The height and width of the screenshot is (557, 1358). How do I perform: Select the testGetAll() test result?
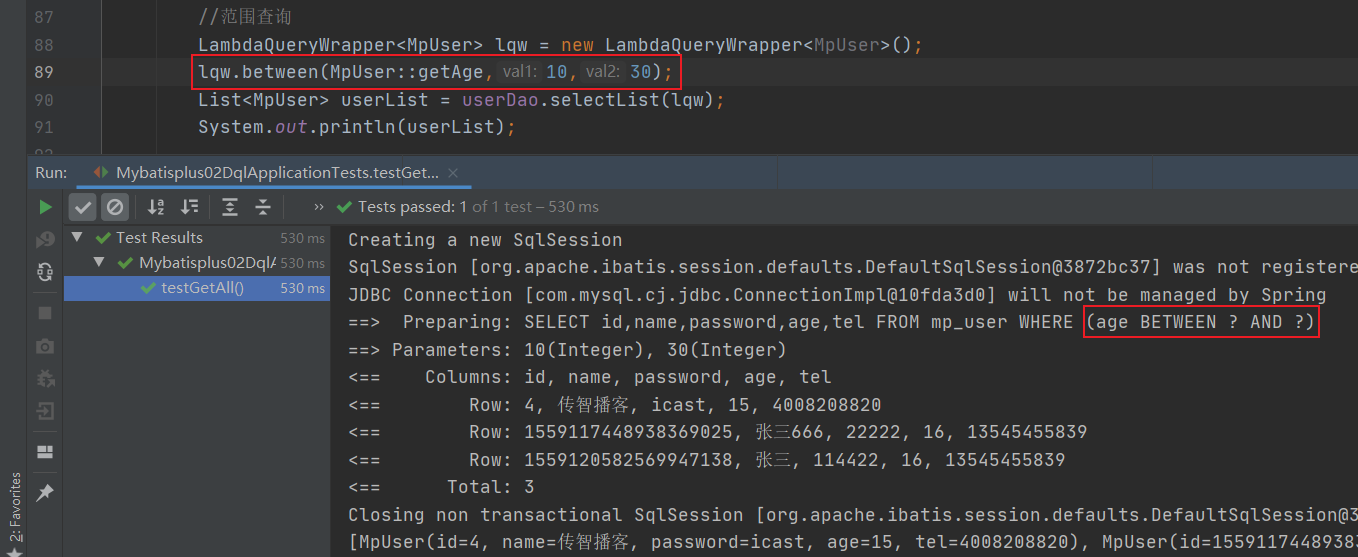tap(202, 288)
